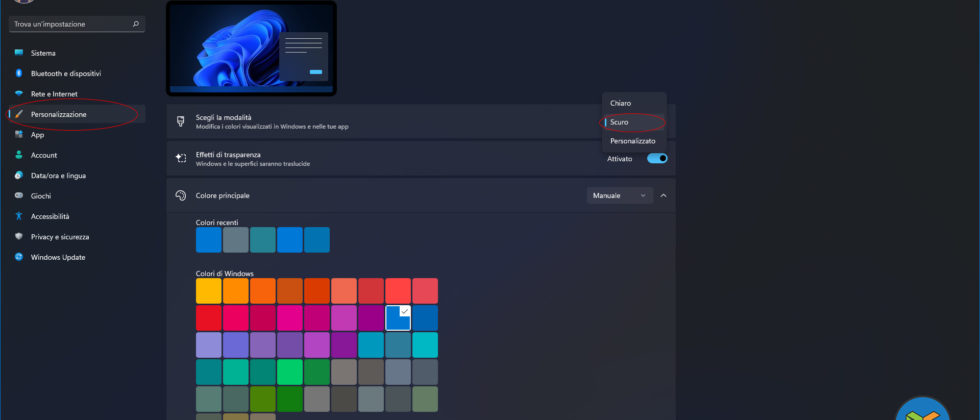
Task: Open the Accessibilità icon
Action: [x=18, y=216]
